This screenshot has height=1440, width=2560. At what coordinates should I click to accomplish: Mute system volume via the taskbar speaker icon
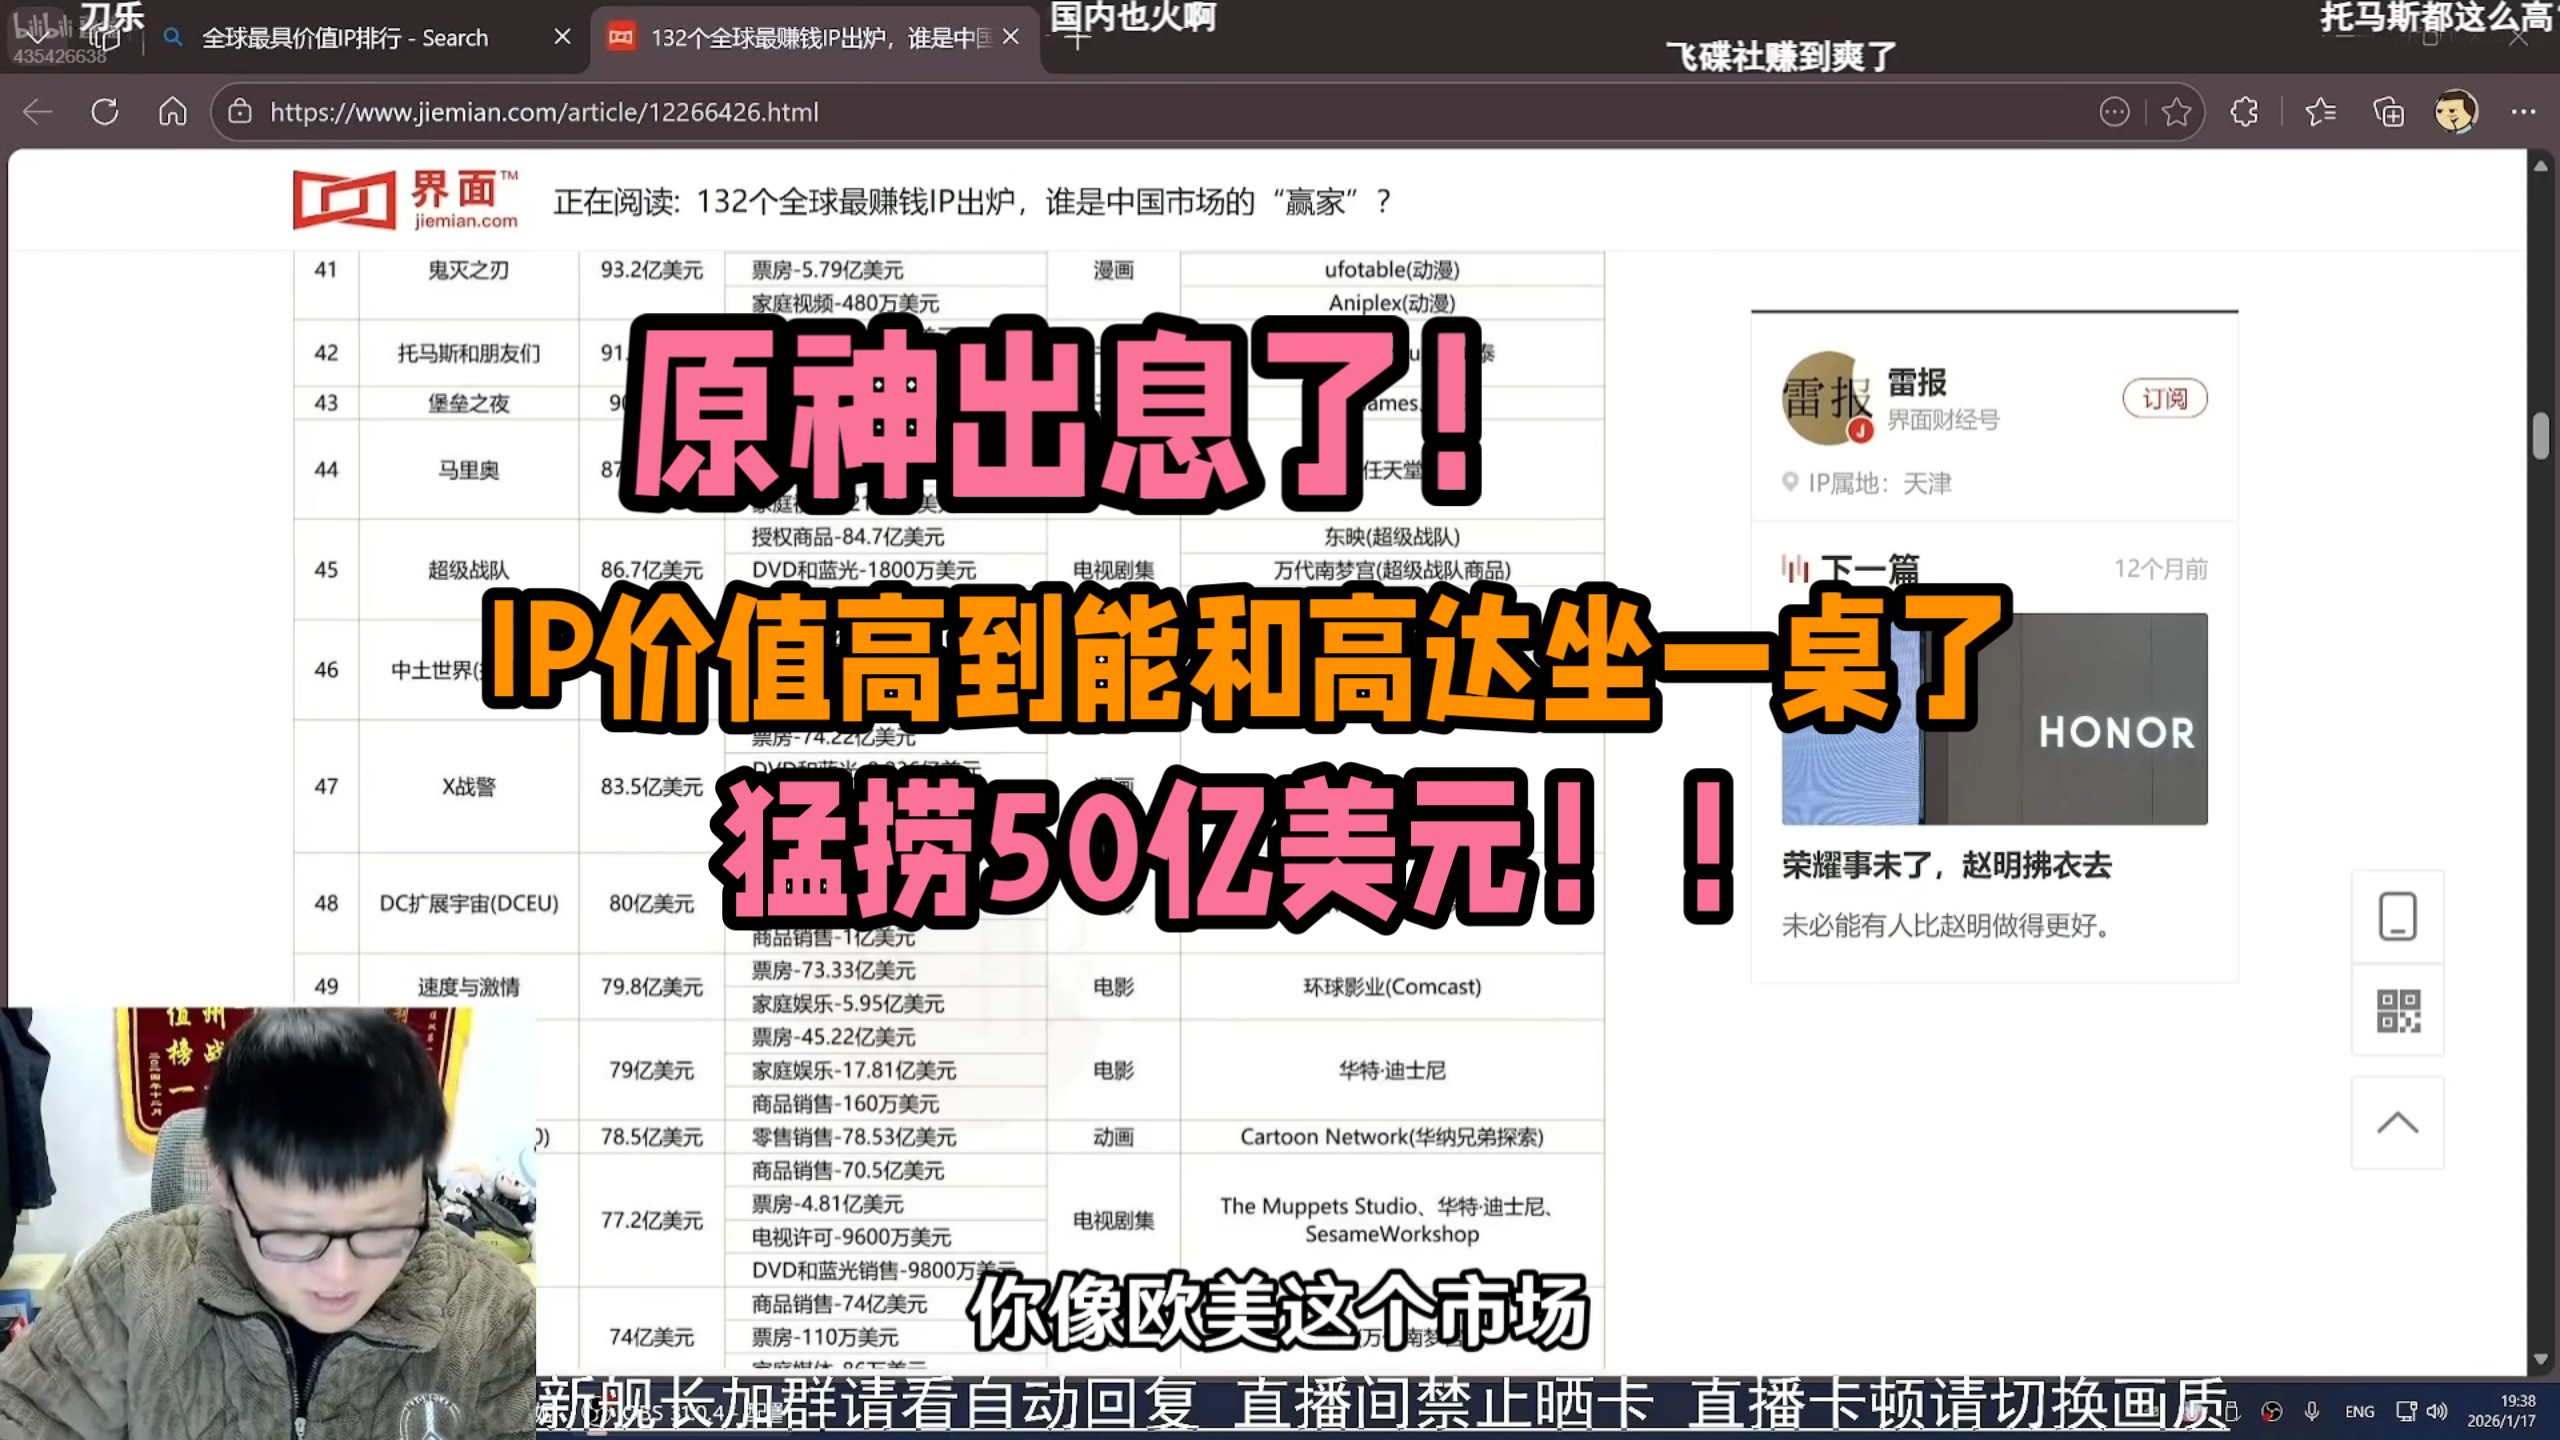[x=2435, y=1411]
